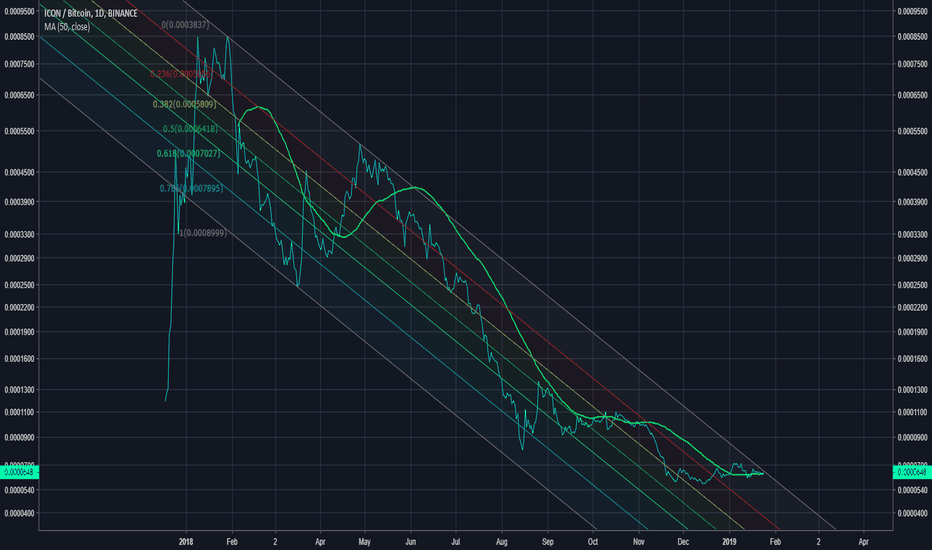
Task: Click 0.0004500 on the right price scale
Action: [x=912, y=172]
